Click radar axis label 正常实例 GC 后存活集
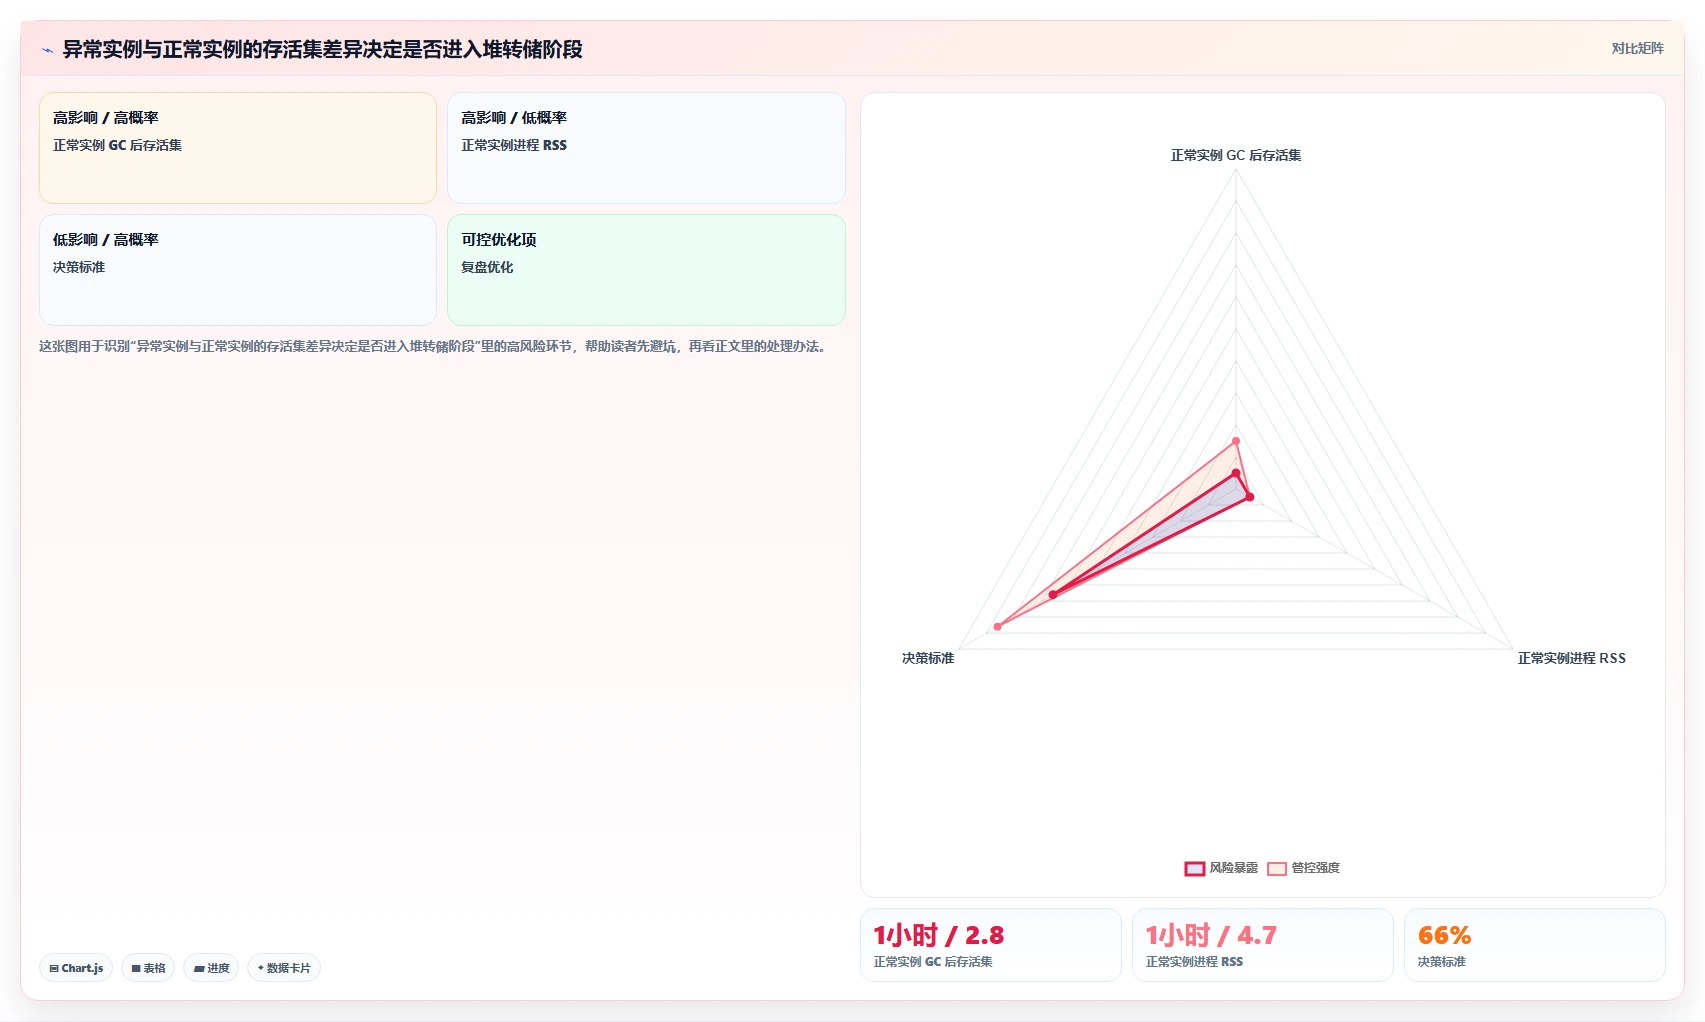1705x1022 pixels. (x=1236, y=155)
